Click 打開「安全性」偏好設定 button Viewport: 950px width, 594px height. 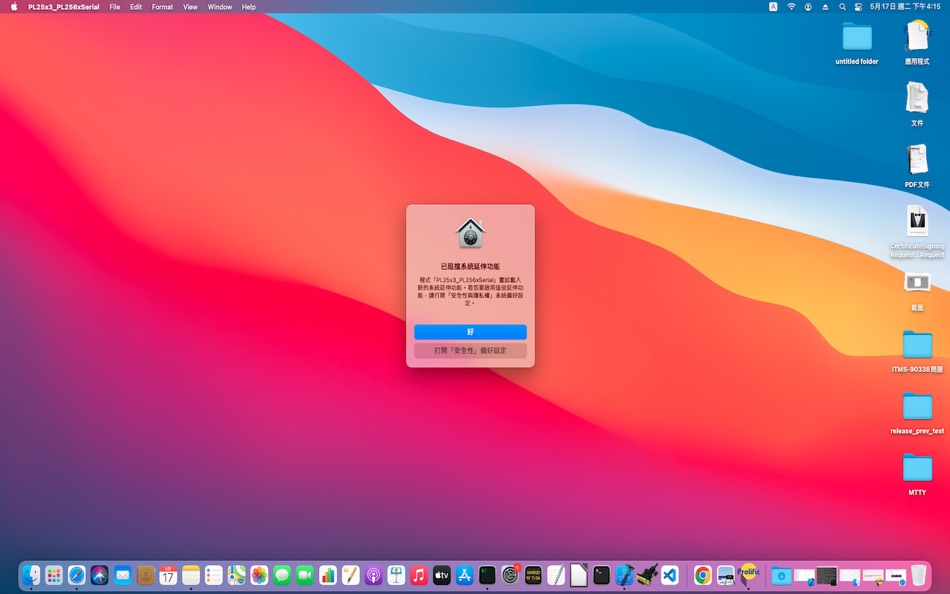coord(470,350)
